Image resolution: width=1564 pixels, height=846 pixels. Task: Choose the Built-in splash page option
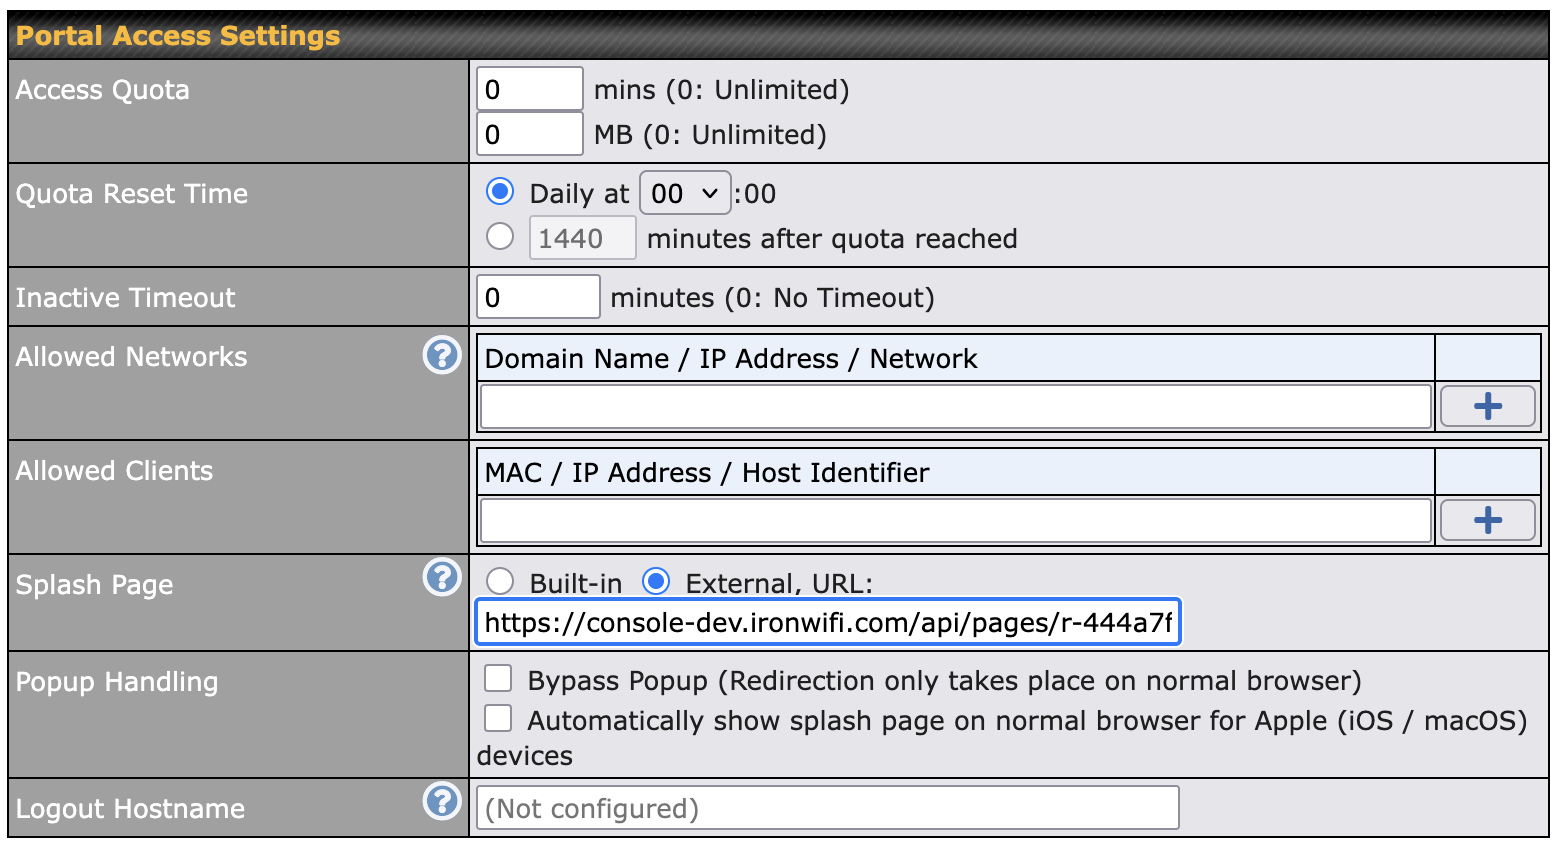tap(500, 581)
